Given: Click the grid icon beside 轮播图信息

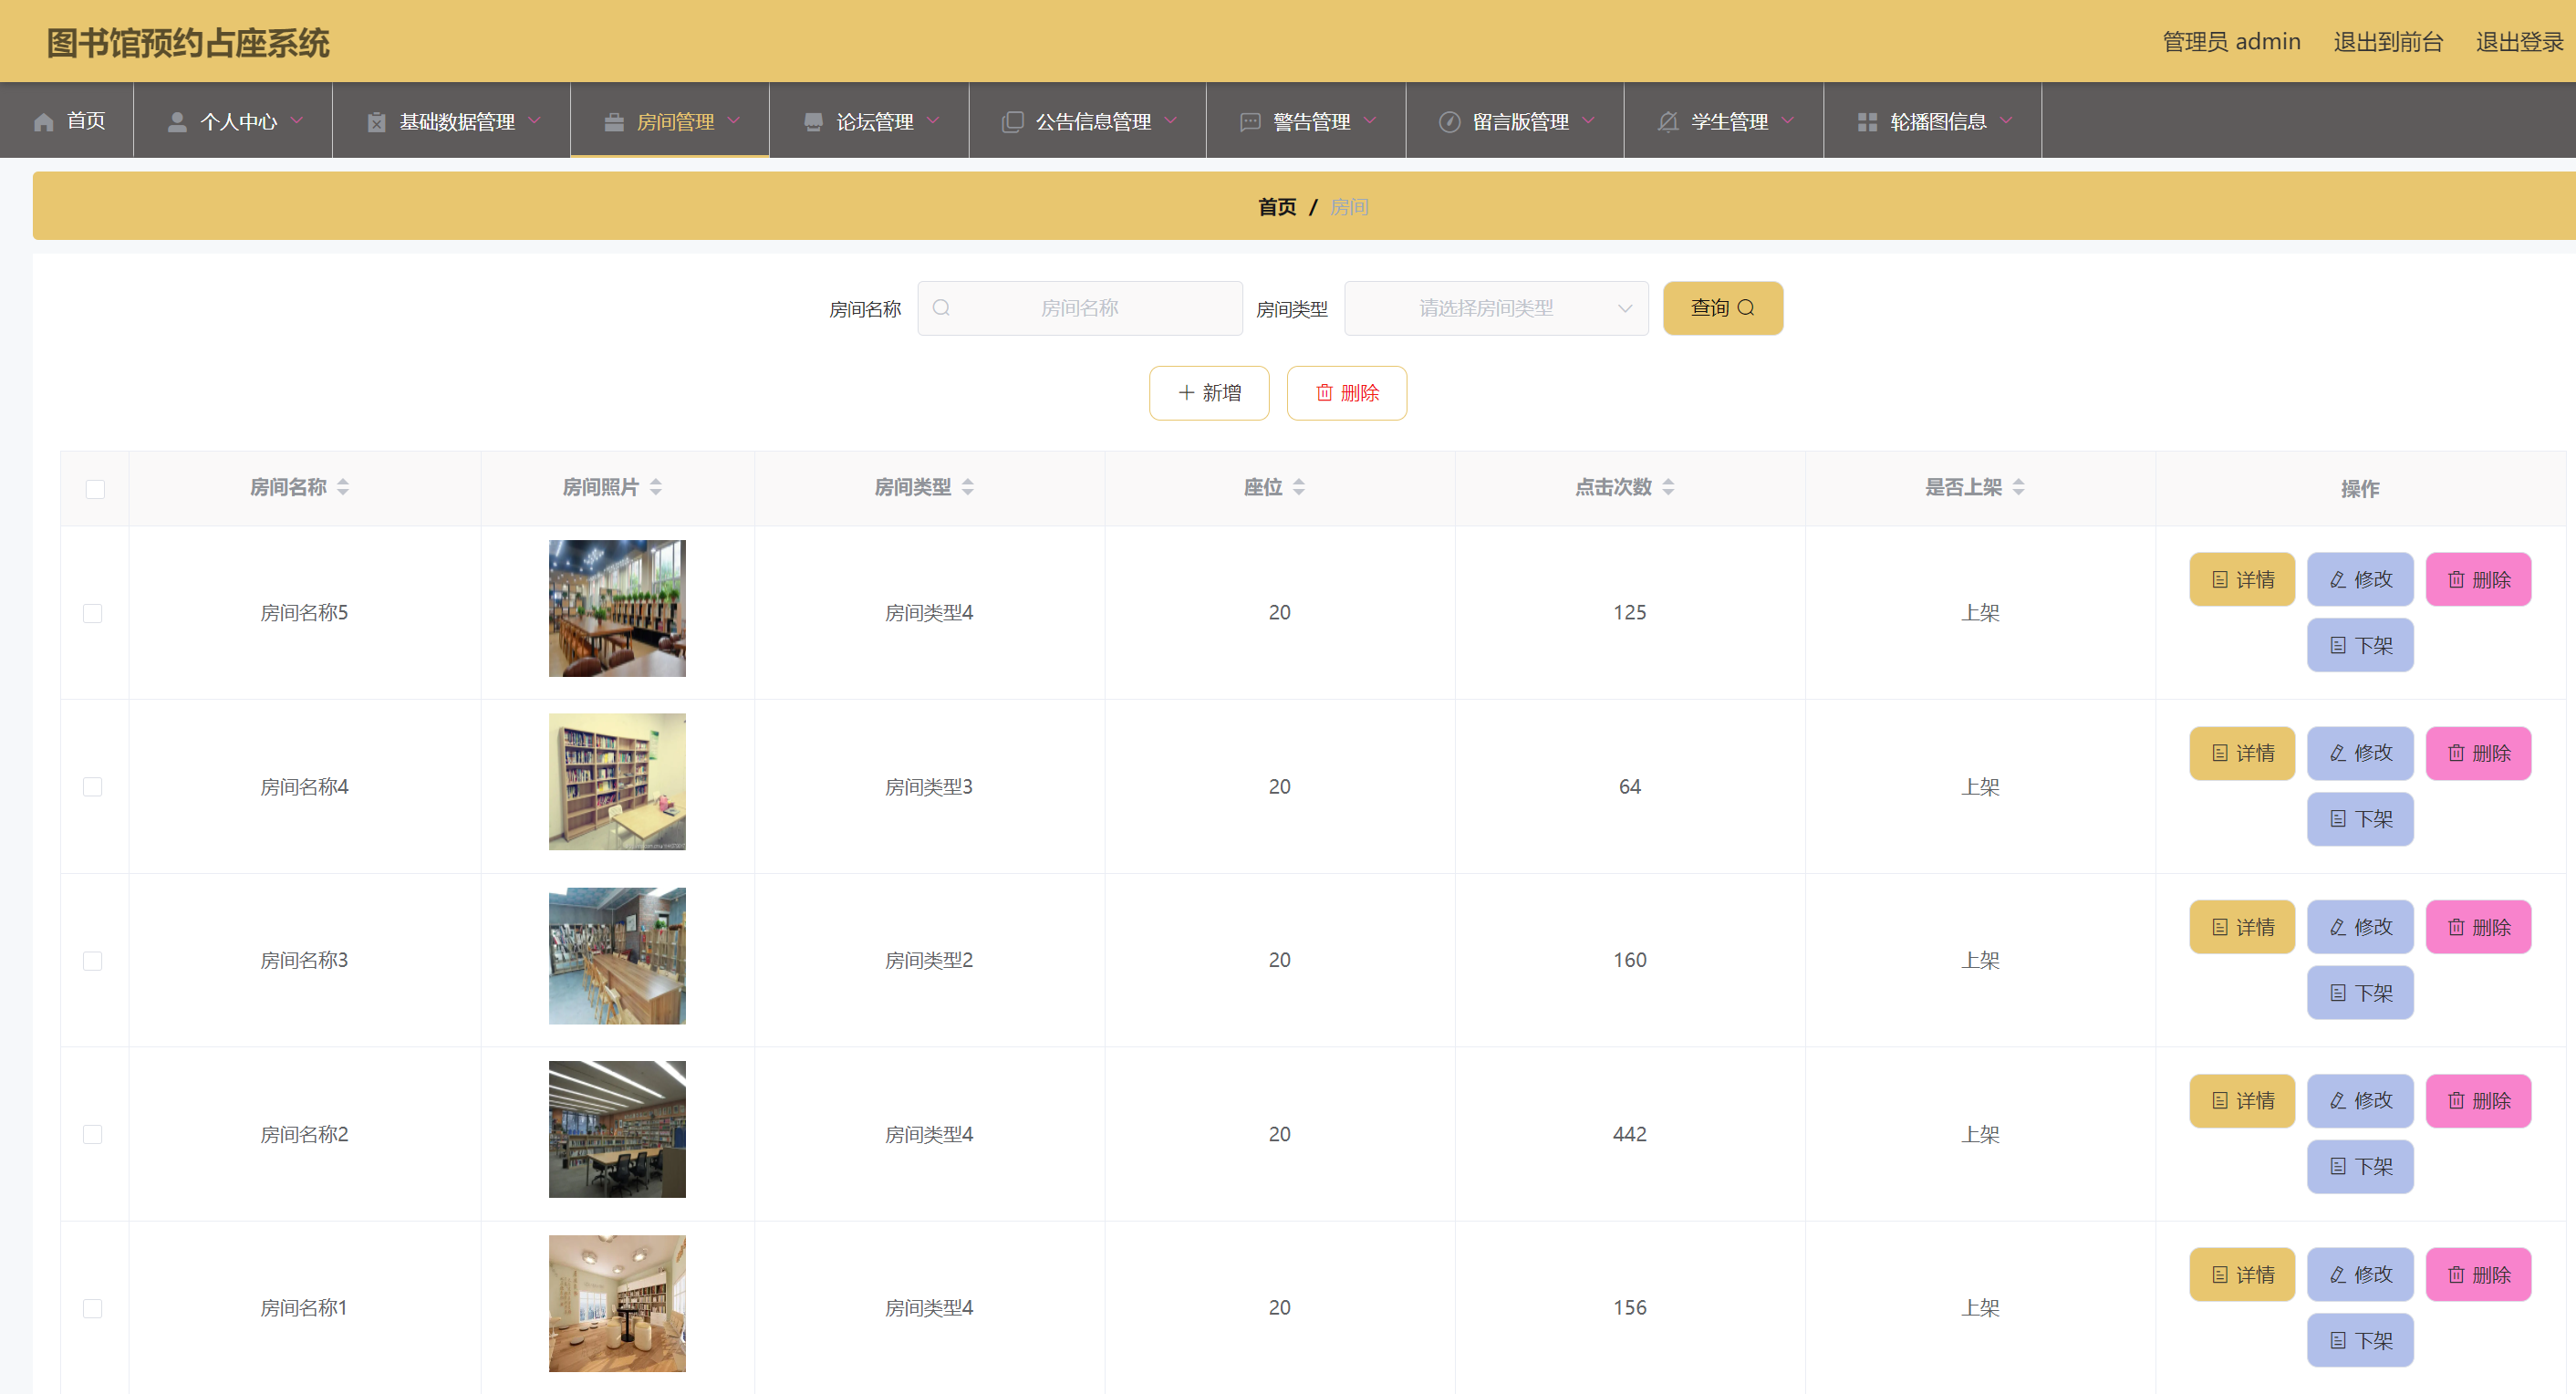Looking at the screenshot, I should [x=1866, y=122].
